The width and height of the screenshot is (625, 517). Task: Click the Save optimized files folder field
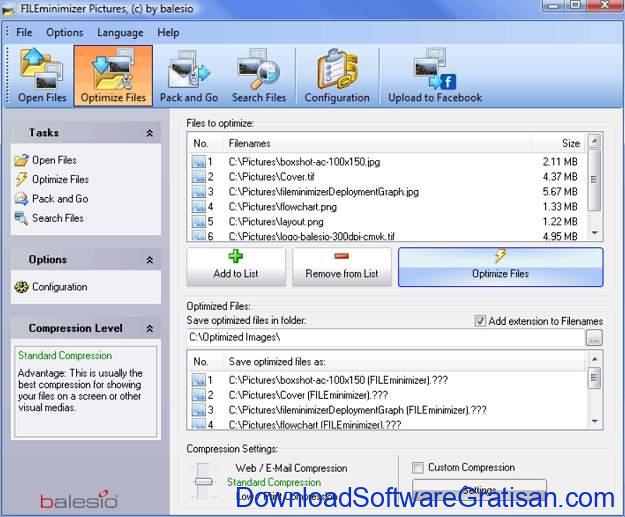(385, 338)
